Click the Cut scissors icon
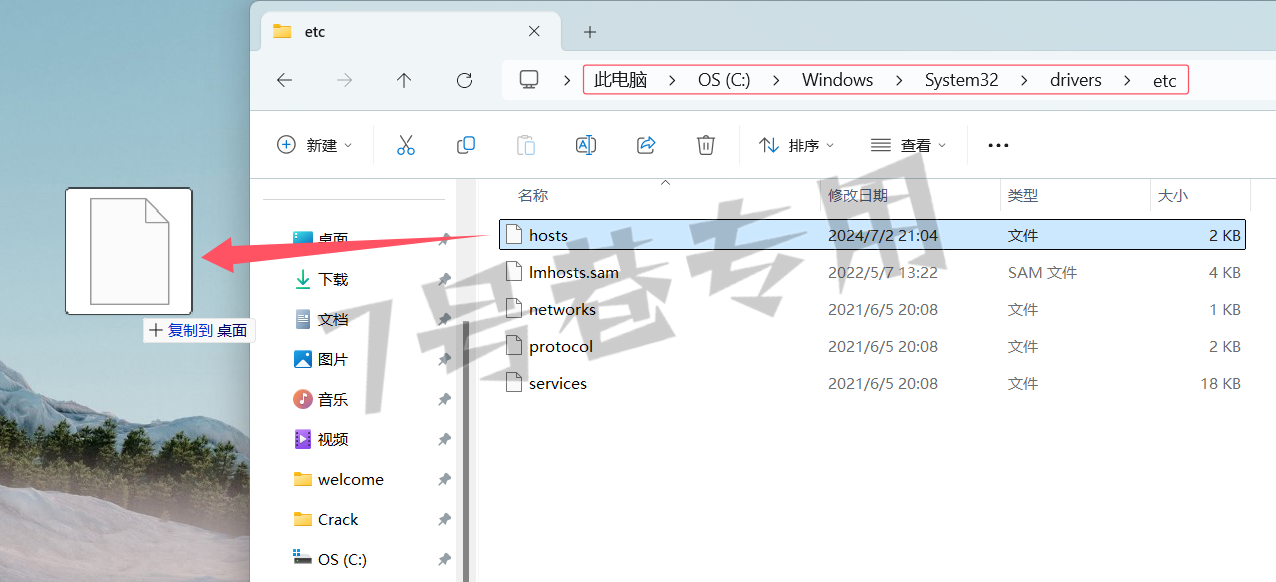This screenshot has height=582, width=1276. click(x=405, y=145)
